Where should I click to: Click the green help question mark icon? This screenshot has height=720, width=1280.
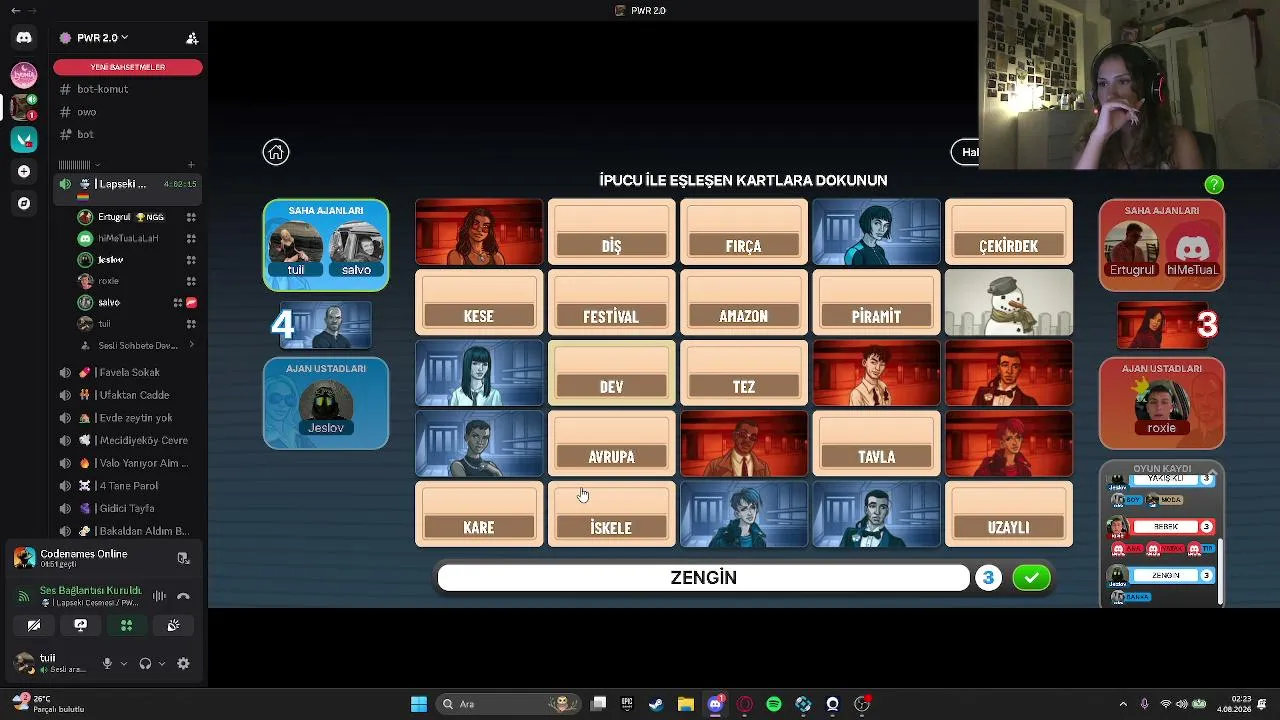click(x=1214, y=185)
